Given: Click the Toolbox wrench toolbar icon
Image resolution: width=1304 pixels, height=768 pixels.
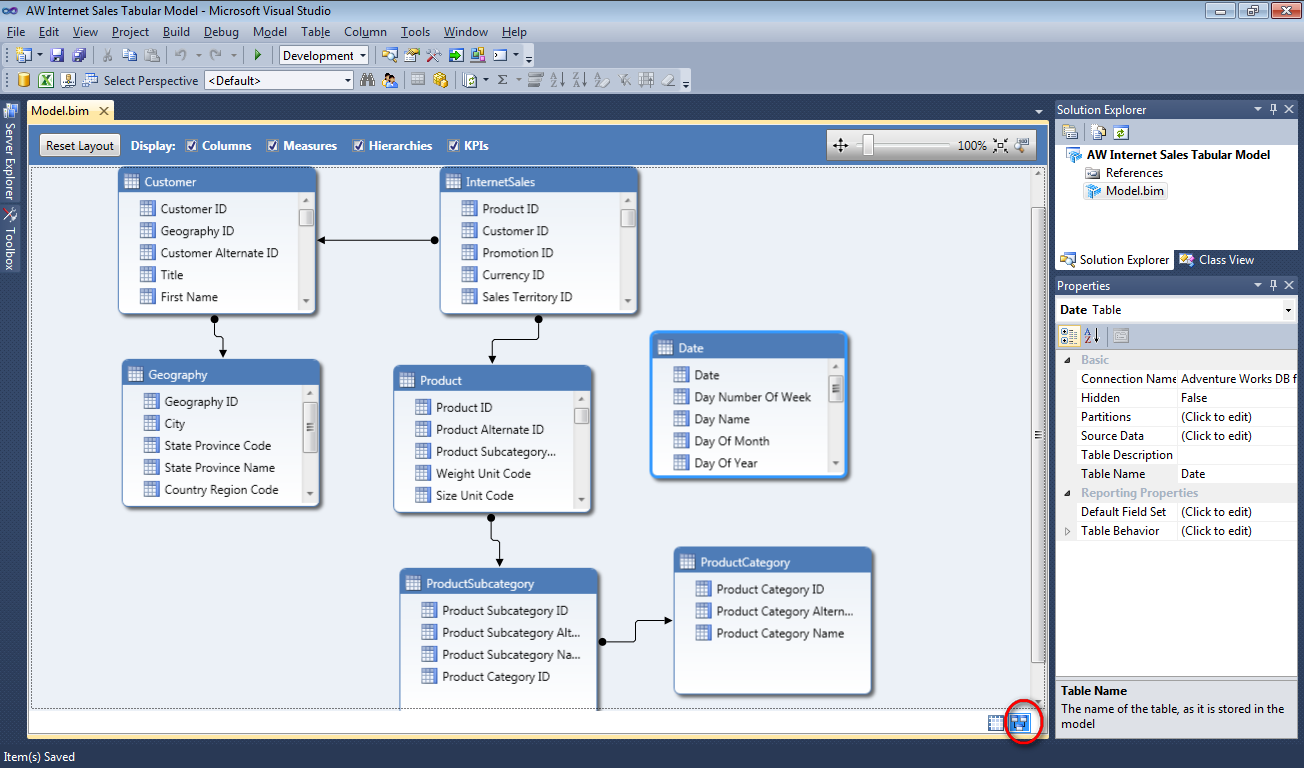Looking at the screenshot, I should tap(433, 55).
